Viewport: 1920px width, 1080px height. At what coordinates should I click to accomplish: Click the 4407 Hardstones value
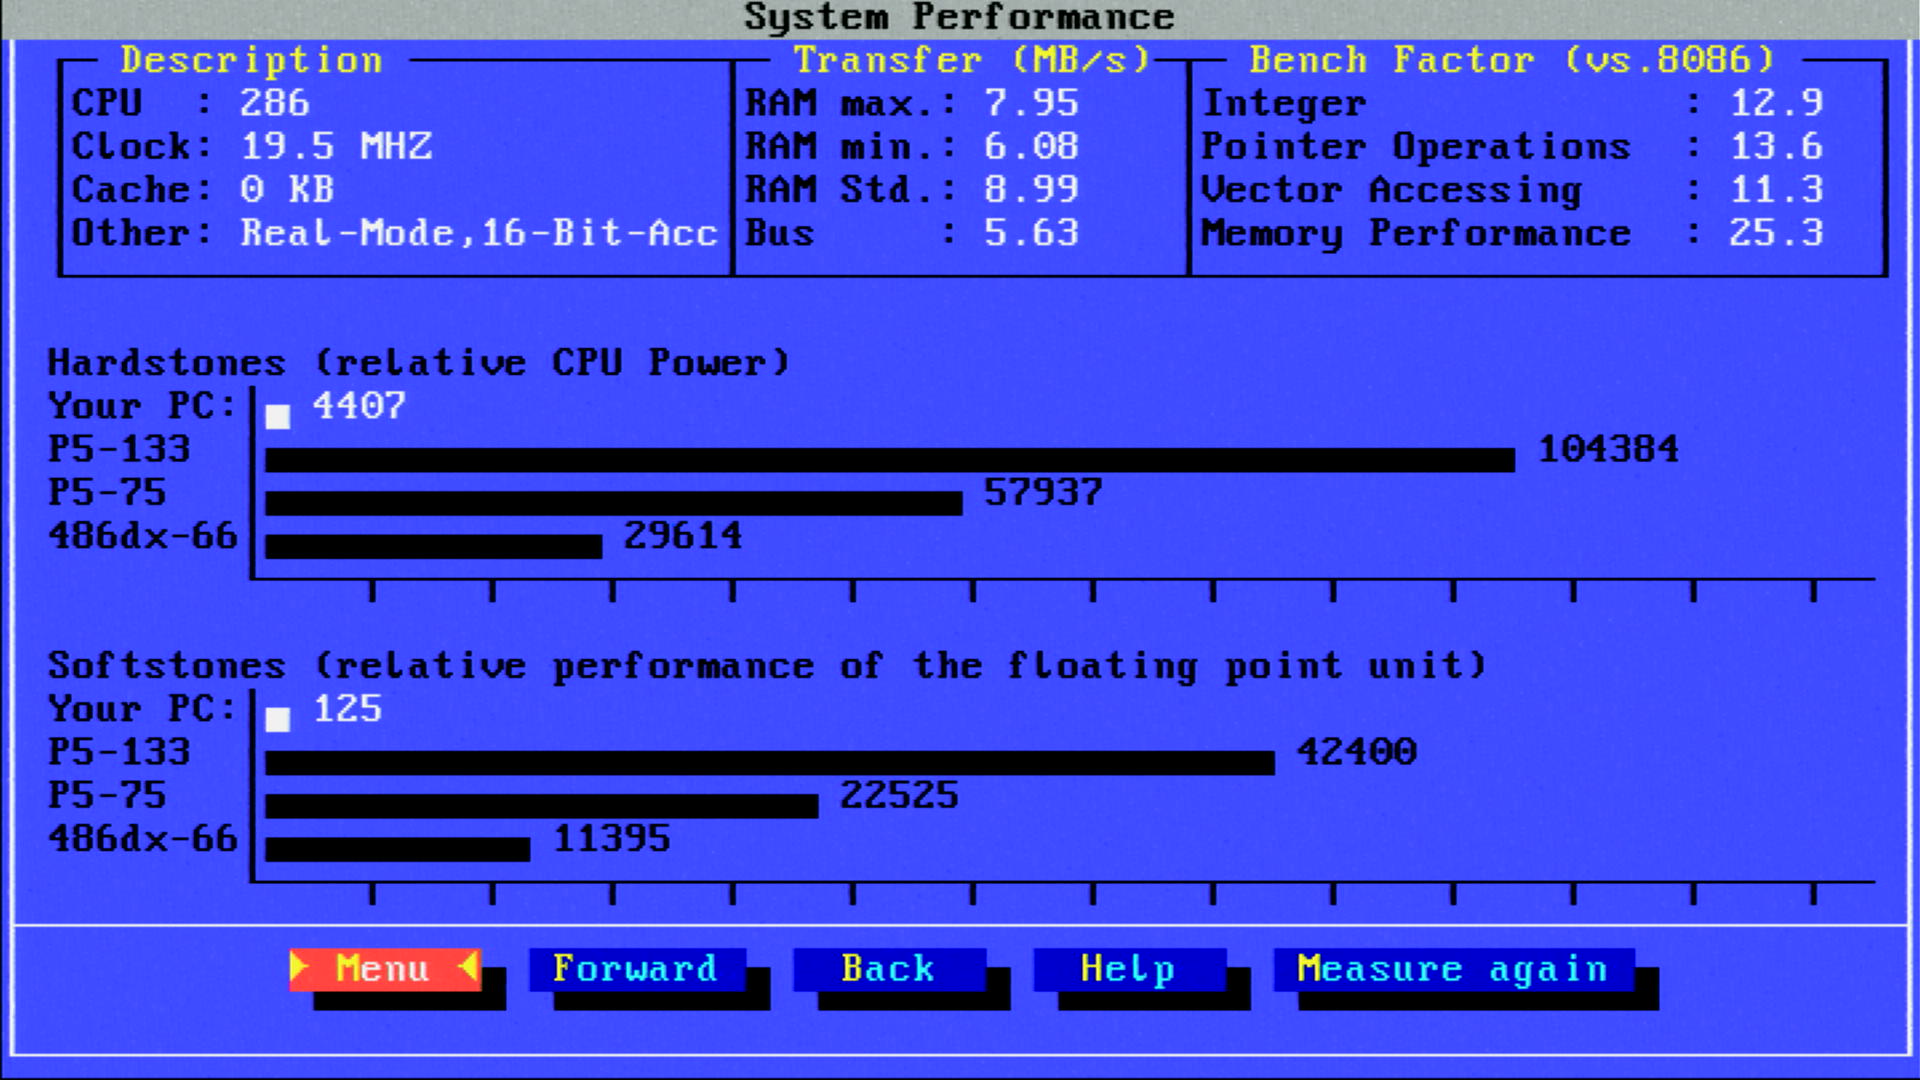pyautogui.click(x=360, y=406)
